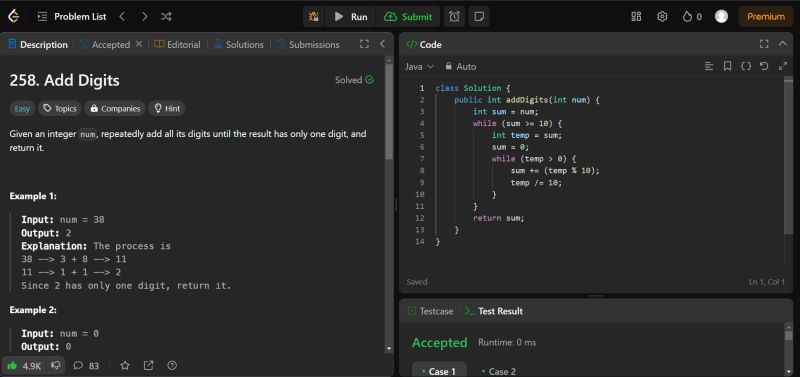The height and width of the screenshot is (377, 800).
Task: Click the description panel scrollbar
Action: 389,112
